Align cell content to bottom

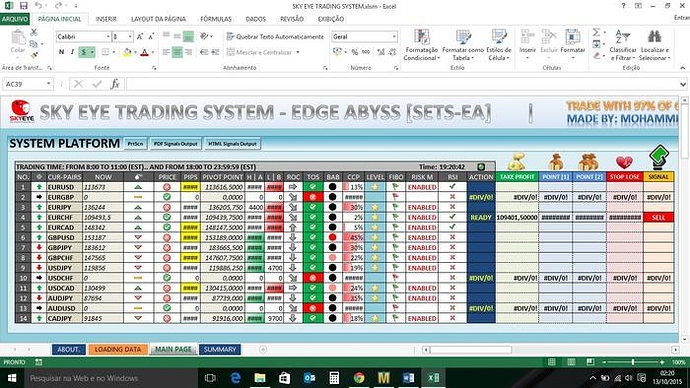pyautogui.click(x=188, y=36)
